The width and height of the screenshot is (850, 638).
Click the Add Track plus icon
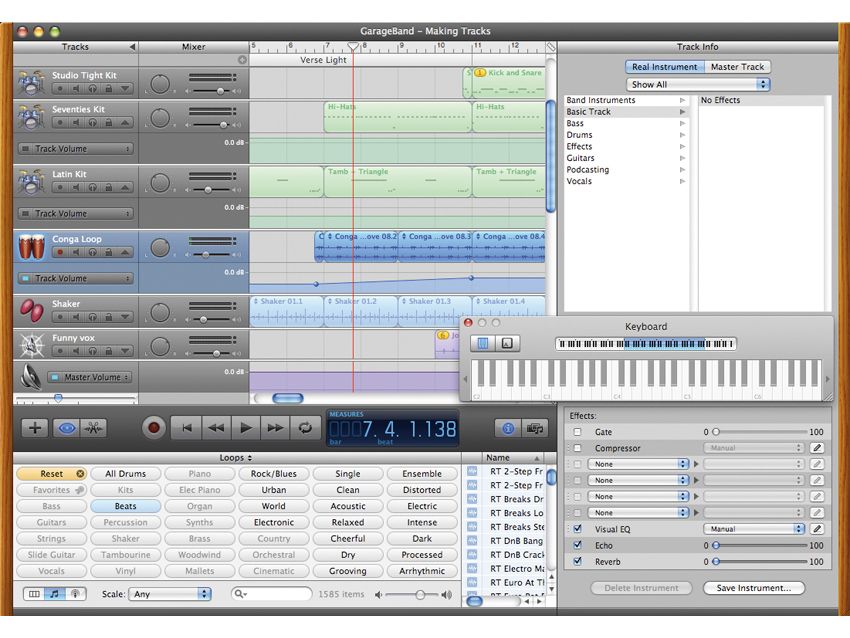(x=33, y=428)
